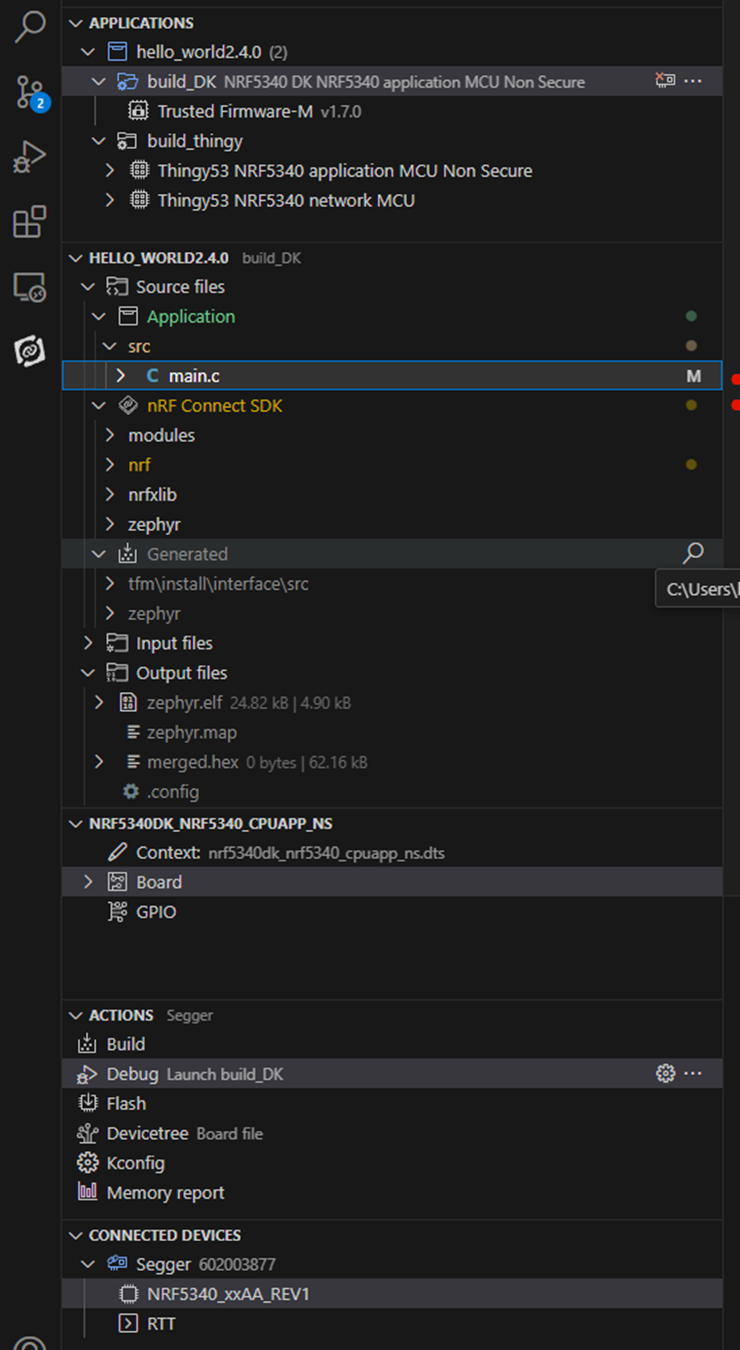
Task: Open nRF Connect view icon
Action: (30, 351)
